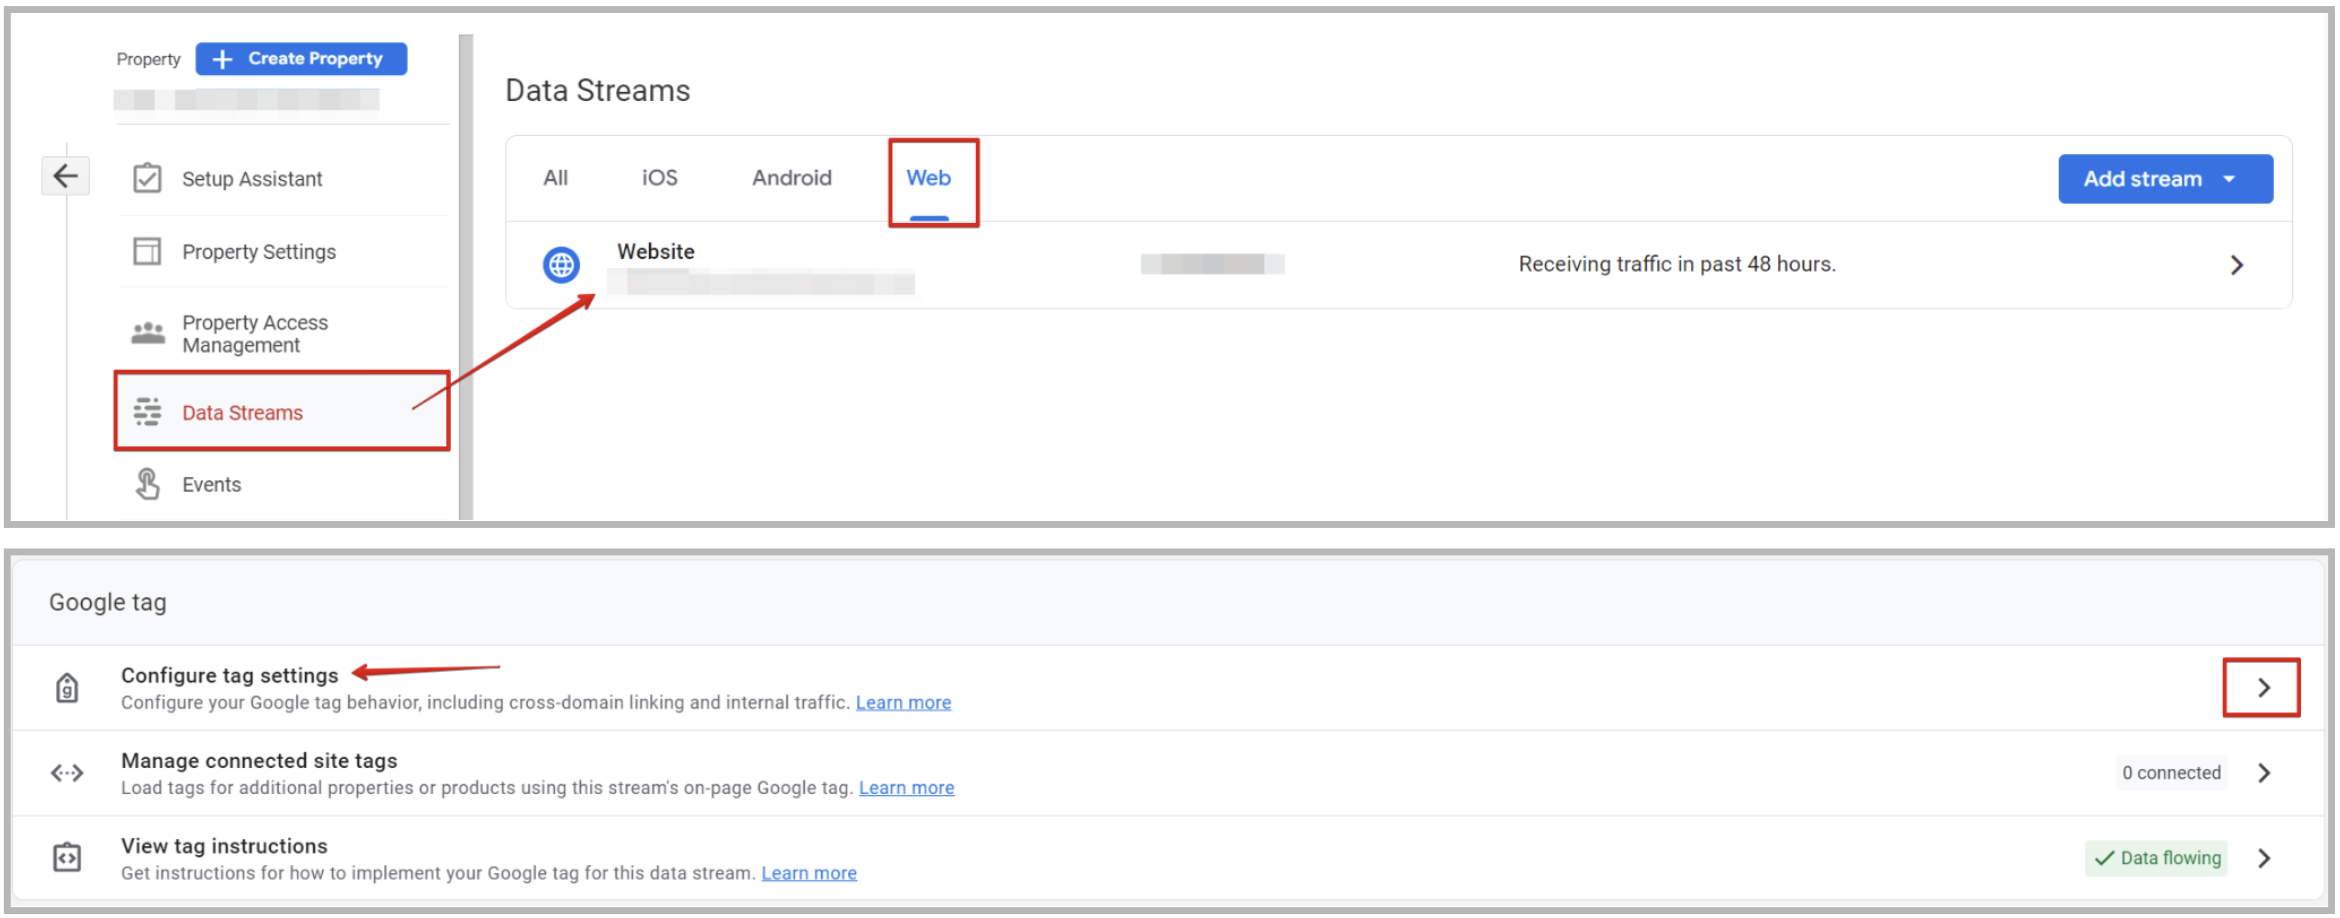The image size is (2340, 918).
Task: Switch to the All streams tab
Action: click(x=555, y=178)
